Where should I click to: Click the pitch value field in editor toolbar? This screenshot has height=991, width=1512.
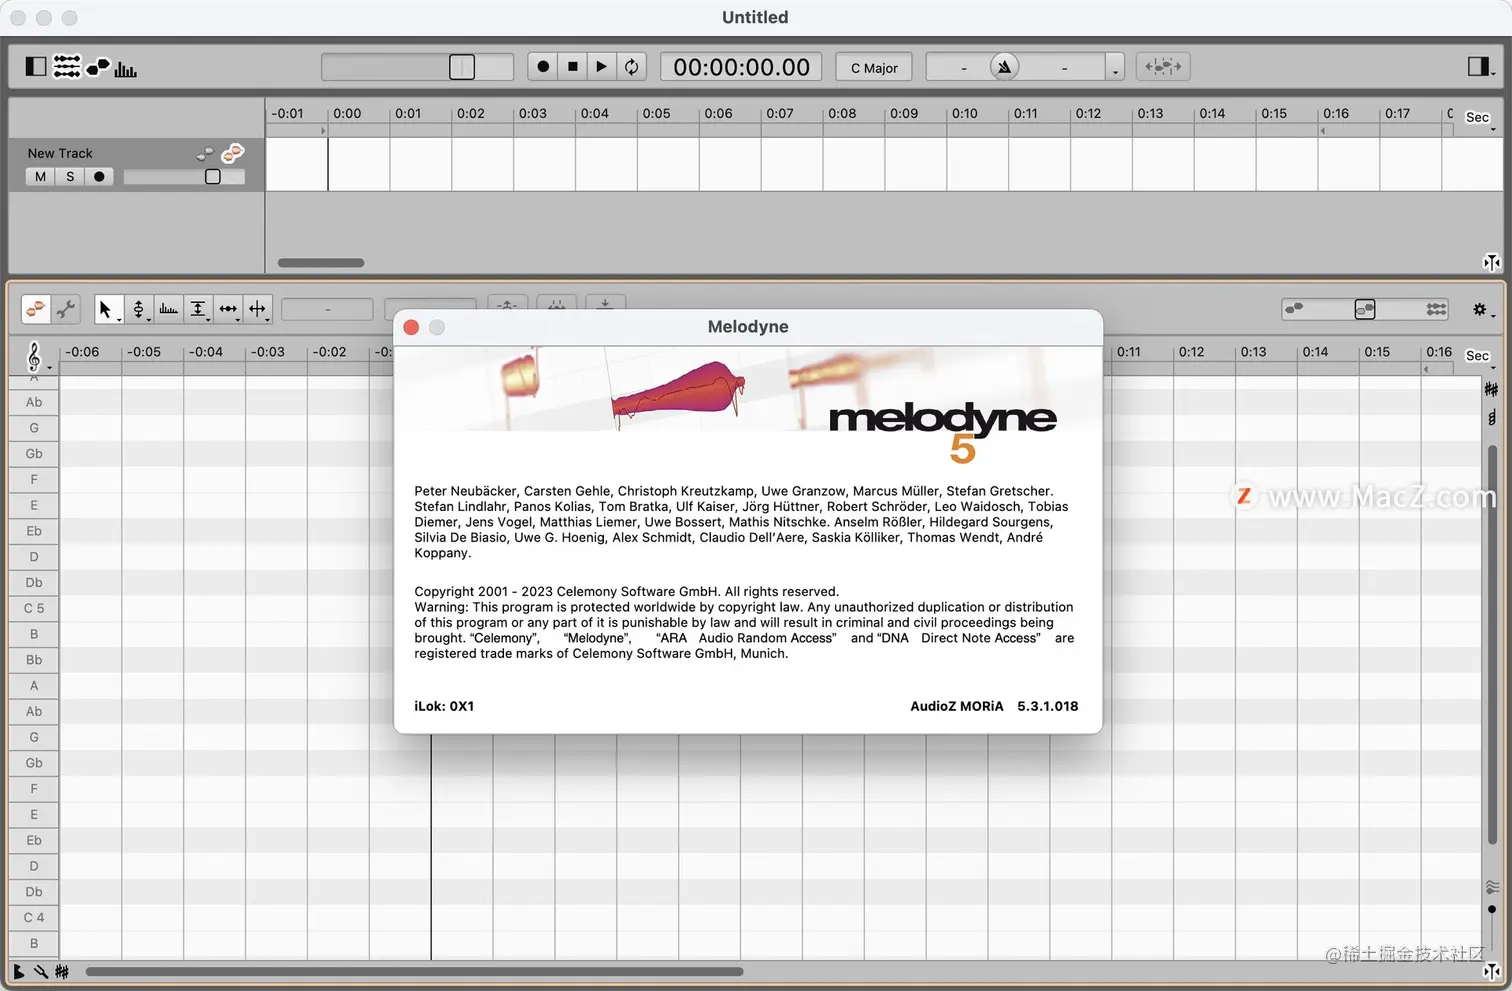click(x=327, y=310)
